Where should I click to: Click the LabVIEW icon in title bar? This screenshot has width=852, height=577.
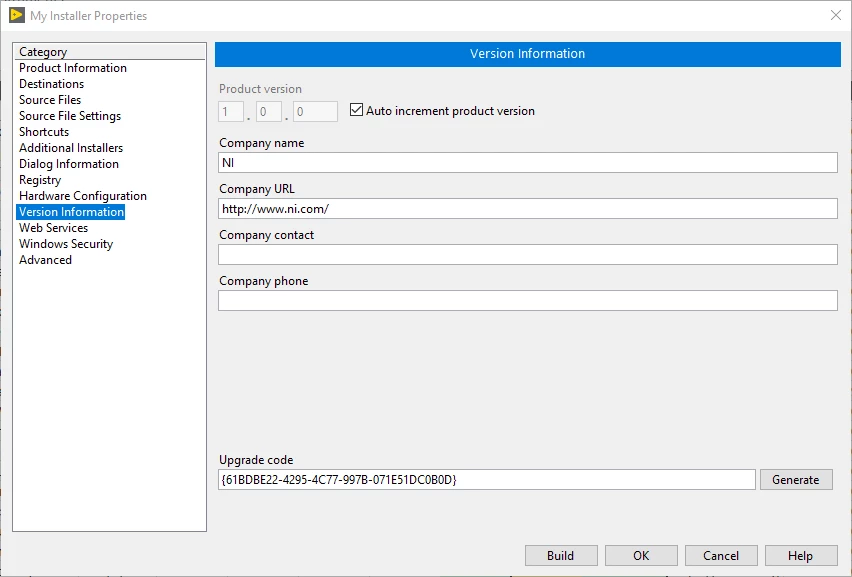[x=17, y=15]
